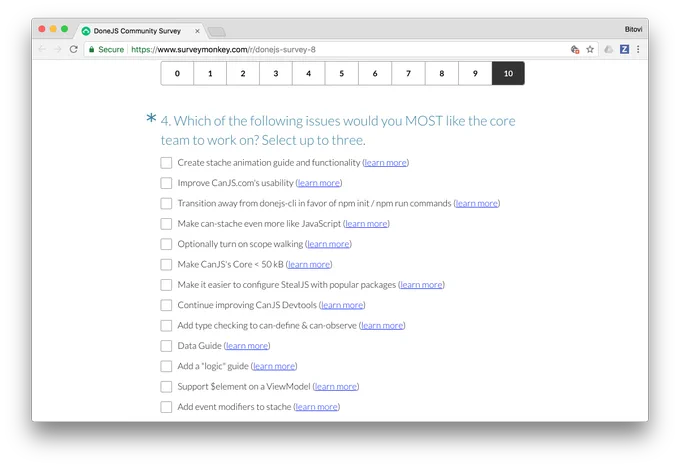Open learn more for StealJS configuration
The width and height of the screenshot is (680, 467).
(x=422, y=285)
